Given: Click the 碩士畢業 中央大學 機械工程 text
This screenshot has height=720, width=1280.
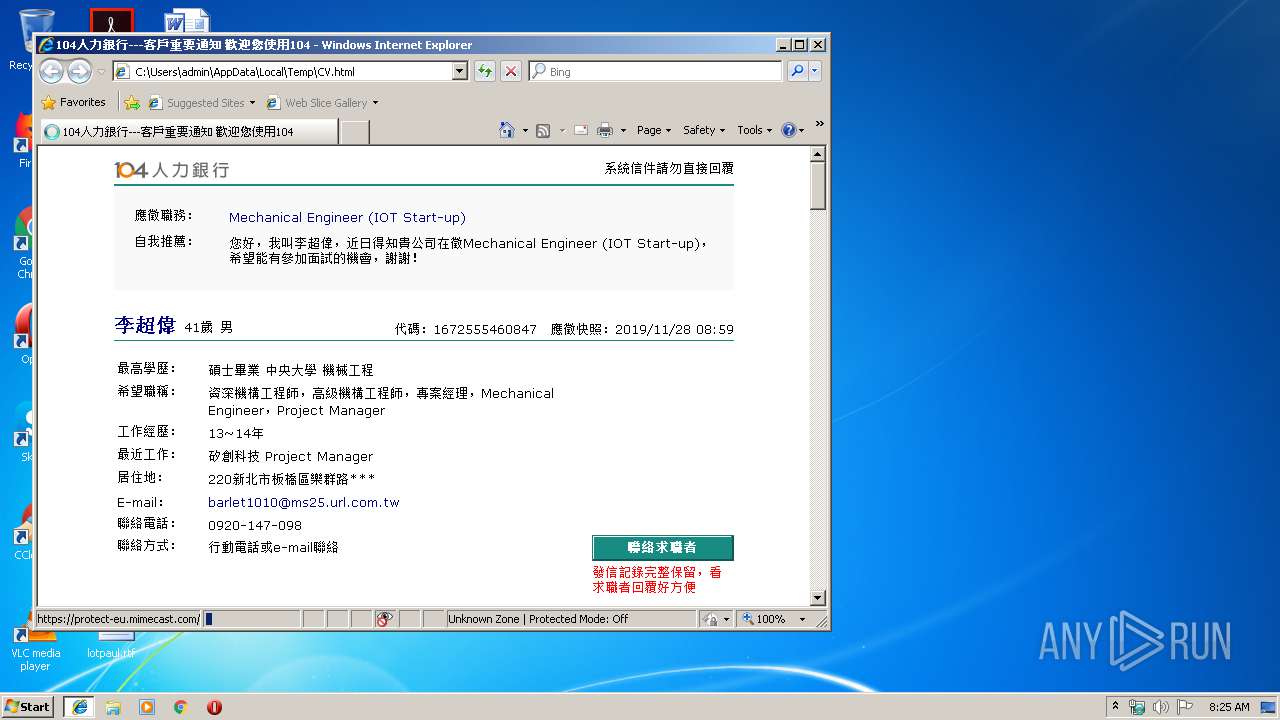Looking at the screenshot, I should (291, 370).
